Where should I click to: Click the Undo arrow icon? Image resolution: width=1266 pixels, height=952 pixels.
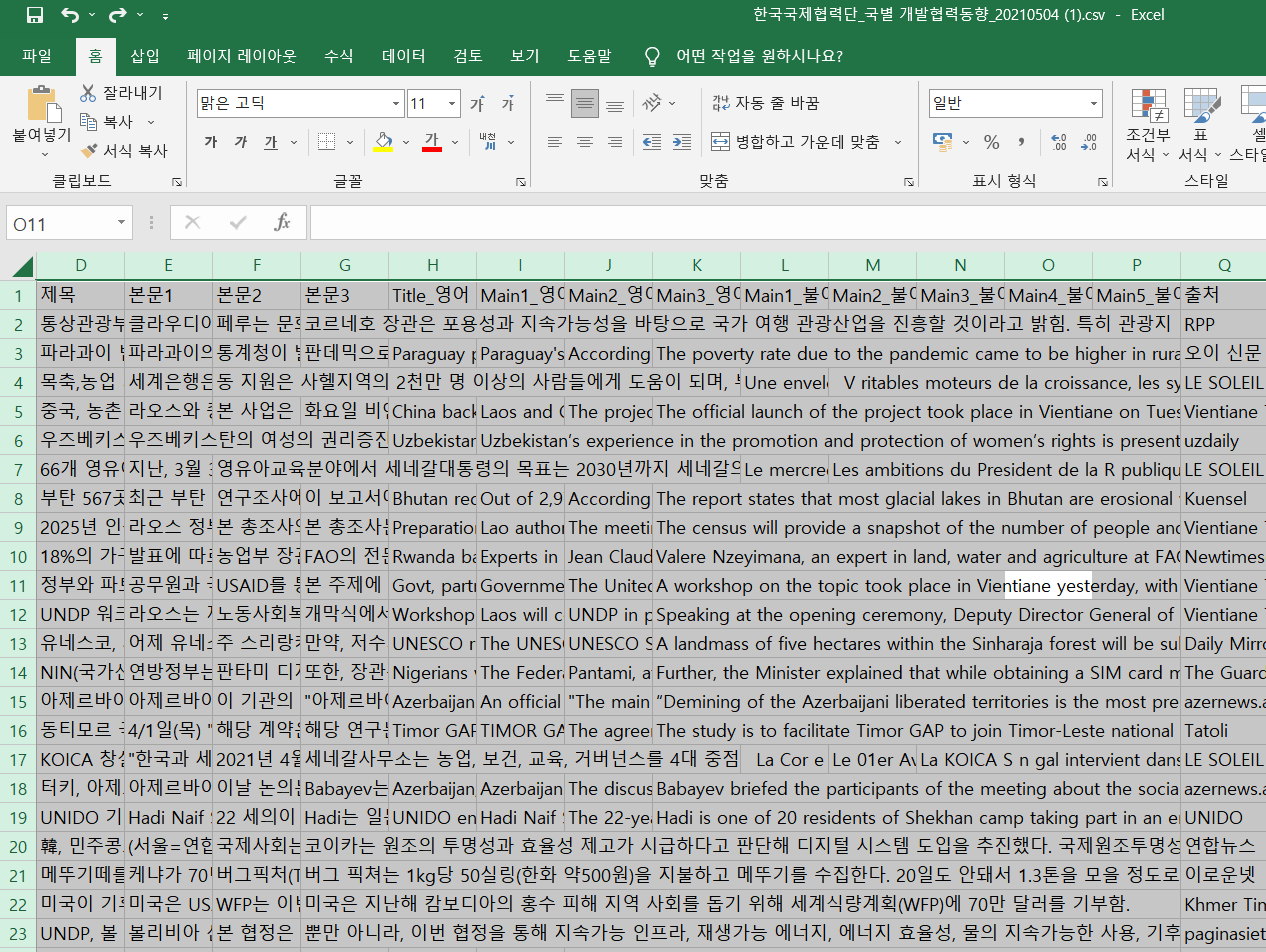tap(70, 15)
